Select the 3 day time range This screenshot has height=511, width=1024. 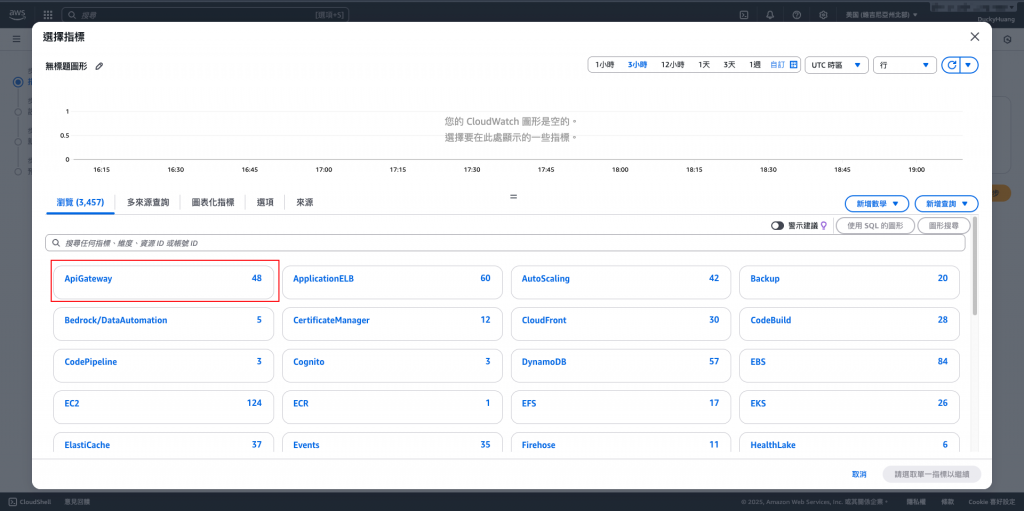[x=729, y=65]
